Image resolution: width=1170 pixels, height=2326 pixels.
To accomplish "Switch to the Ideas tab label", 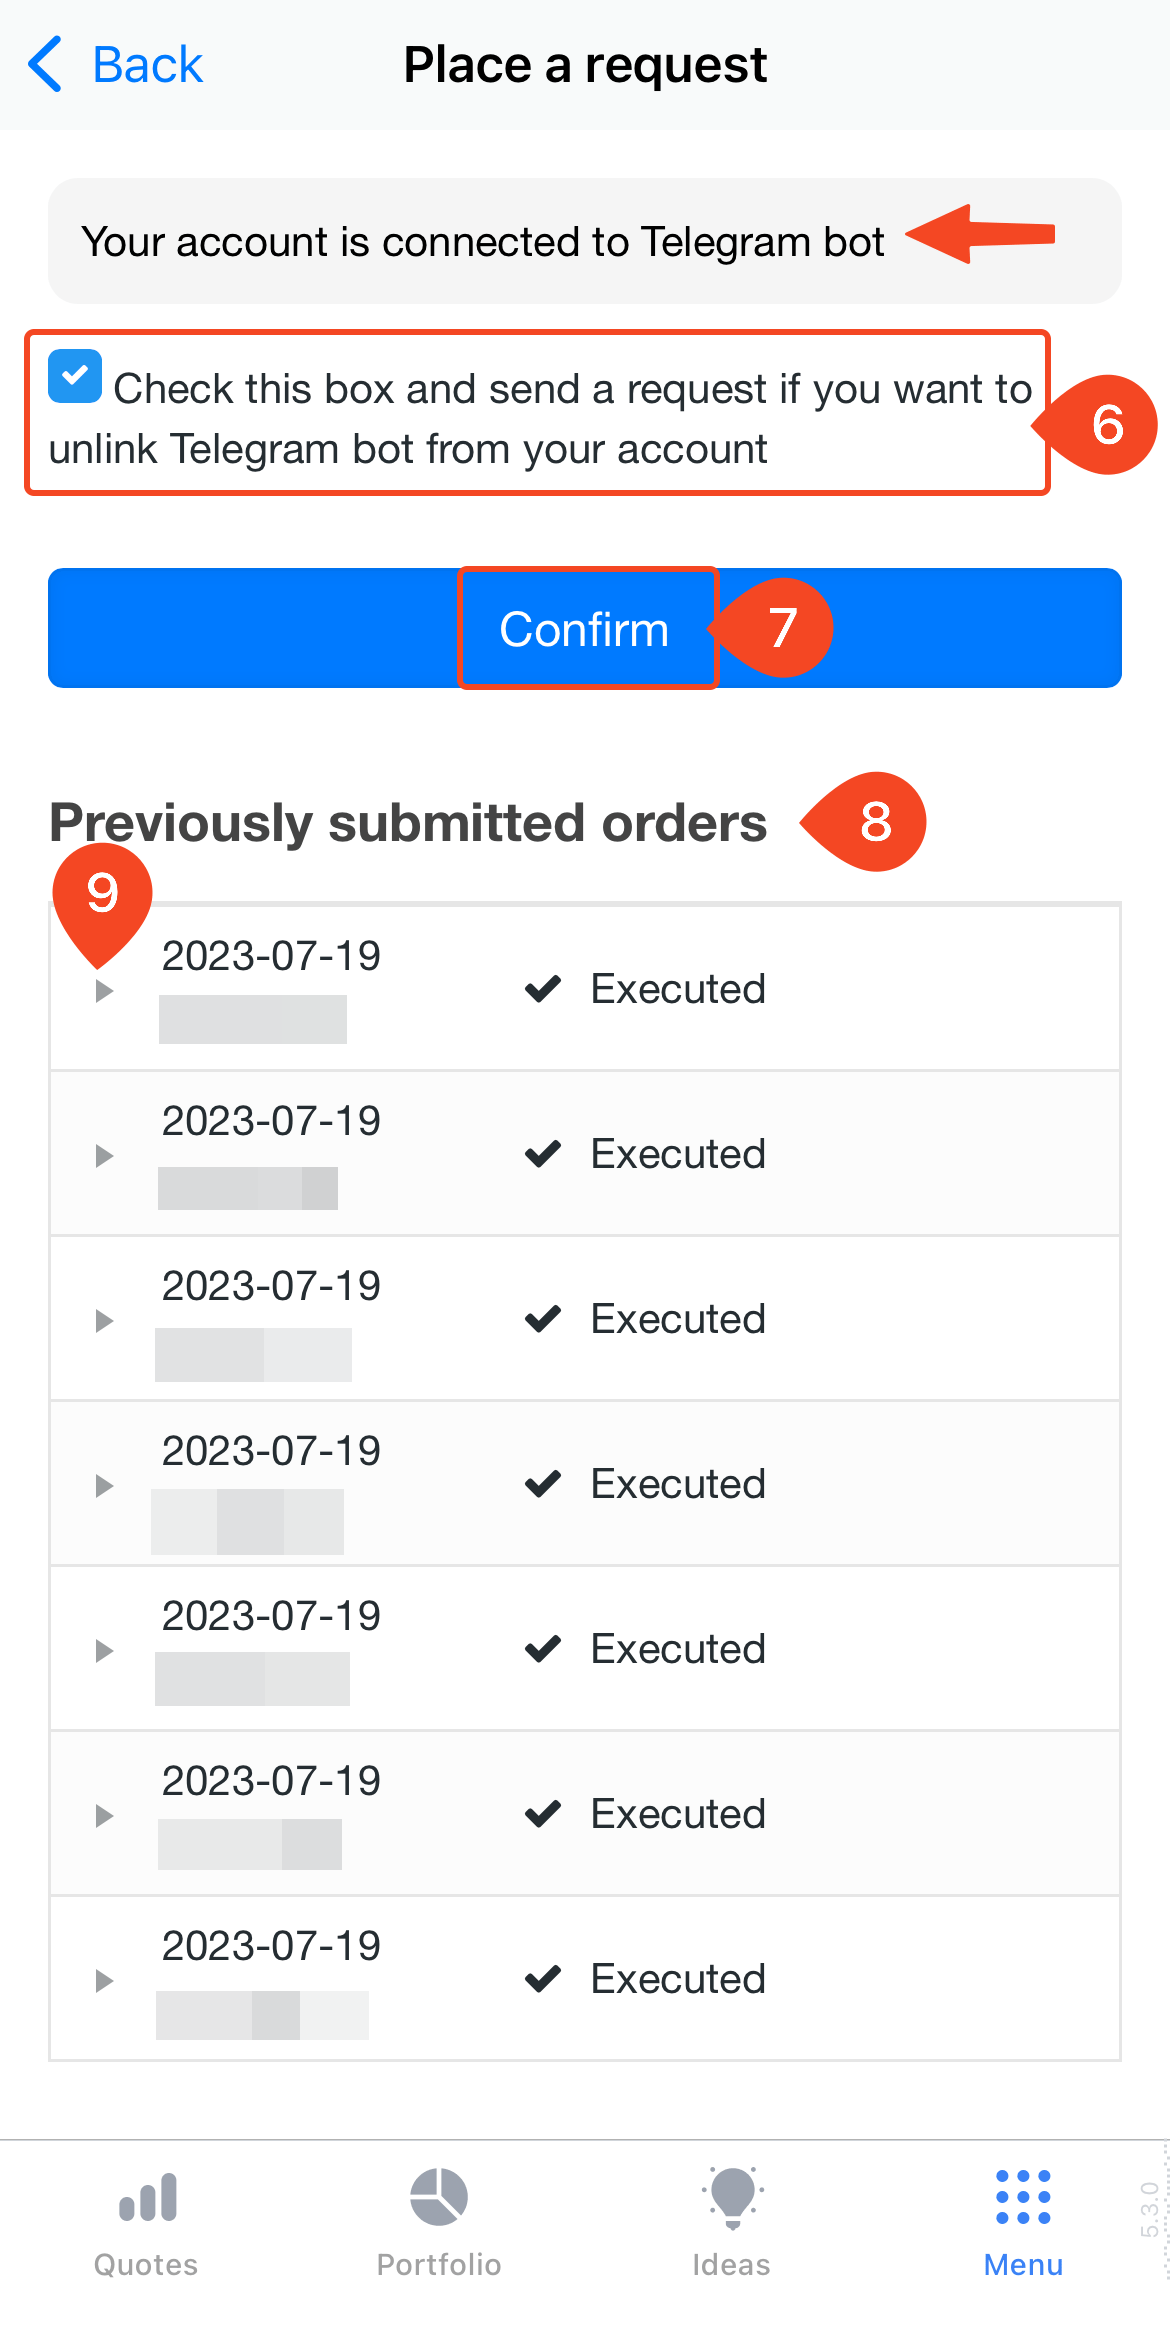I will click(732, 2265).
